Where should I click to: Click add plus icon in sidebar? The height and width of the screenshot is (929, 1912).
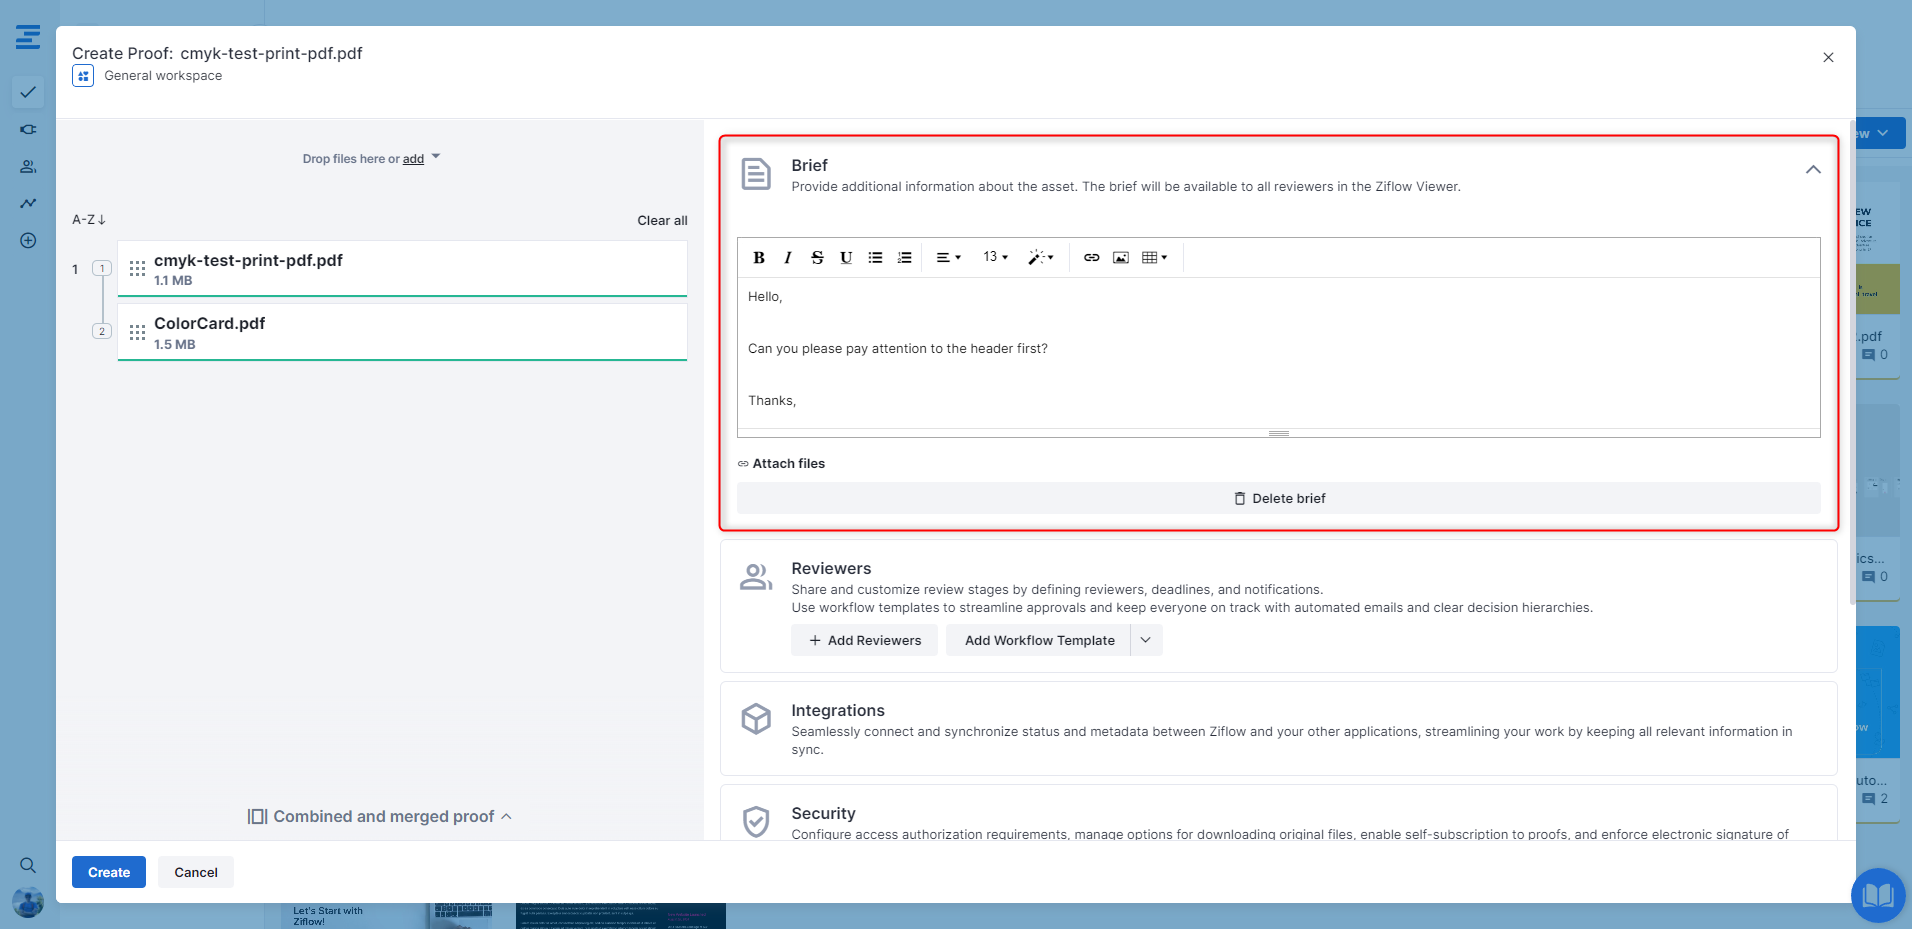[28, 240]
